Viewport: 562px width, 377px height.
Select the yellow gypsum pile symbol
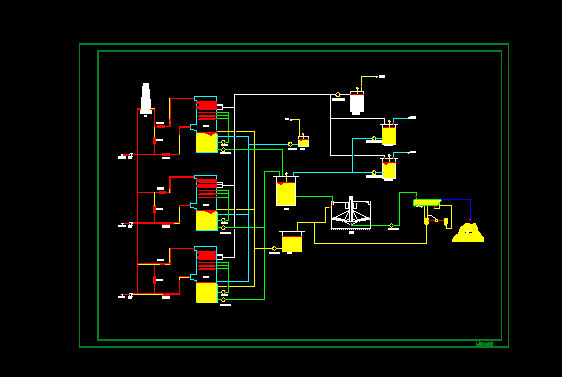468,233
